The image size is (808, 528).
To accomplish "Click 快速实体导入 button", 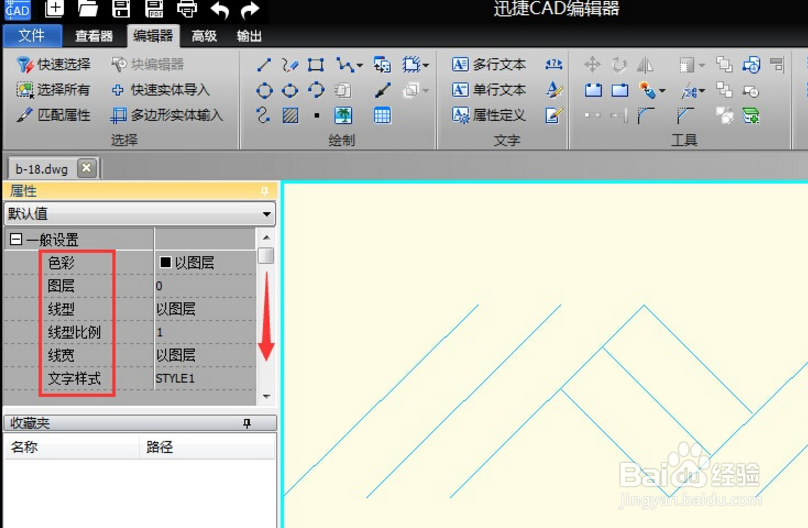I will [161, 90].
